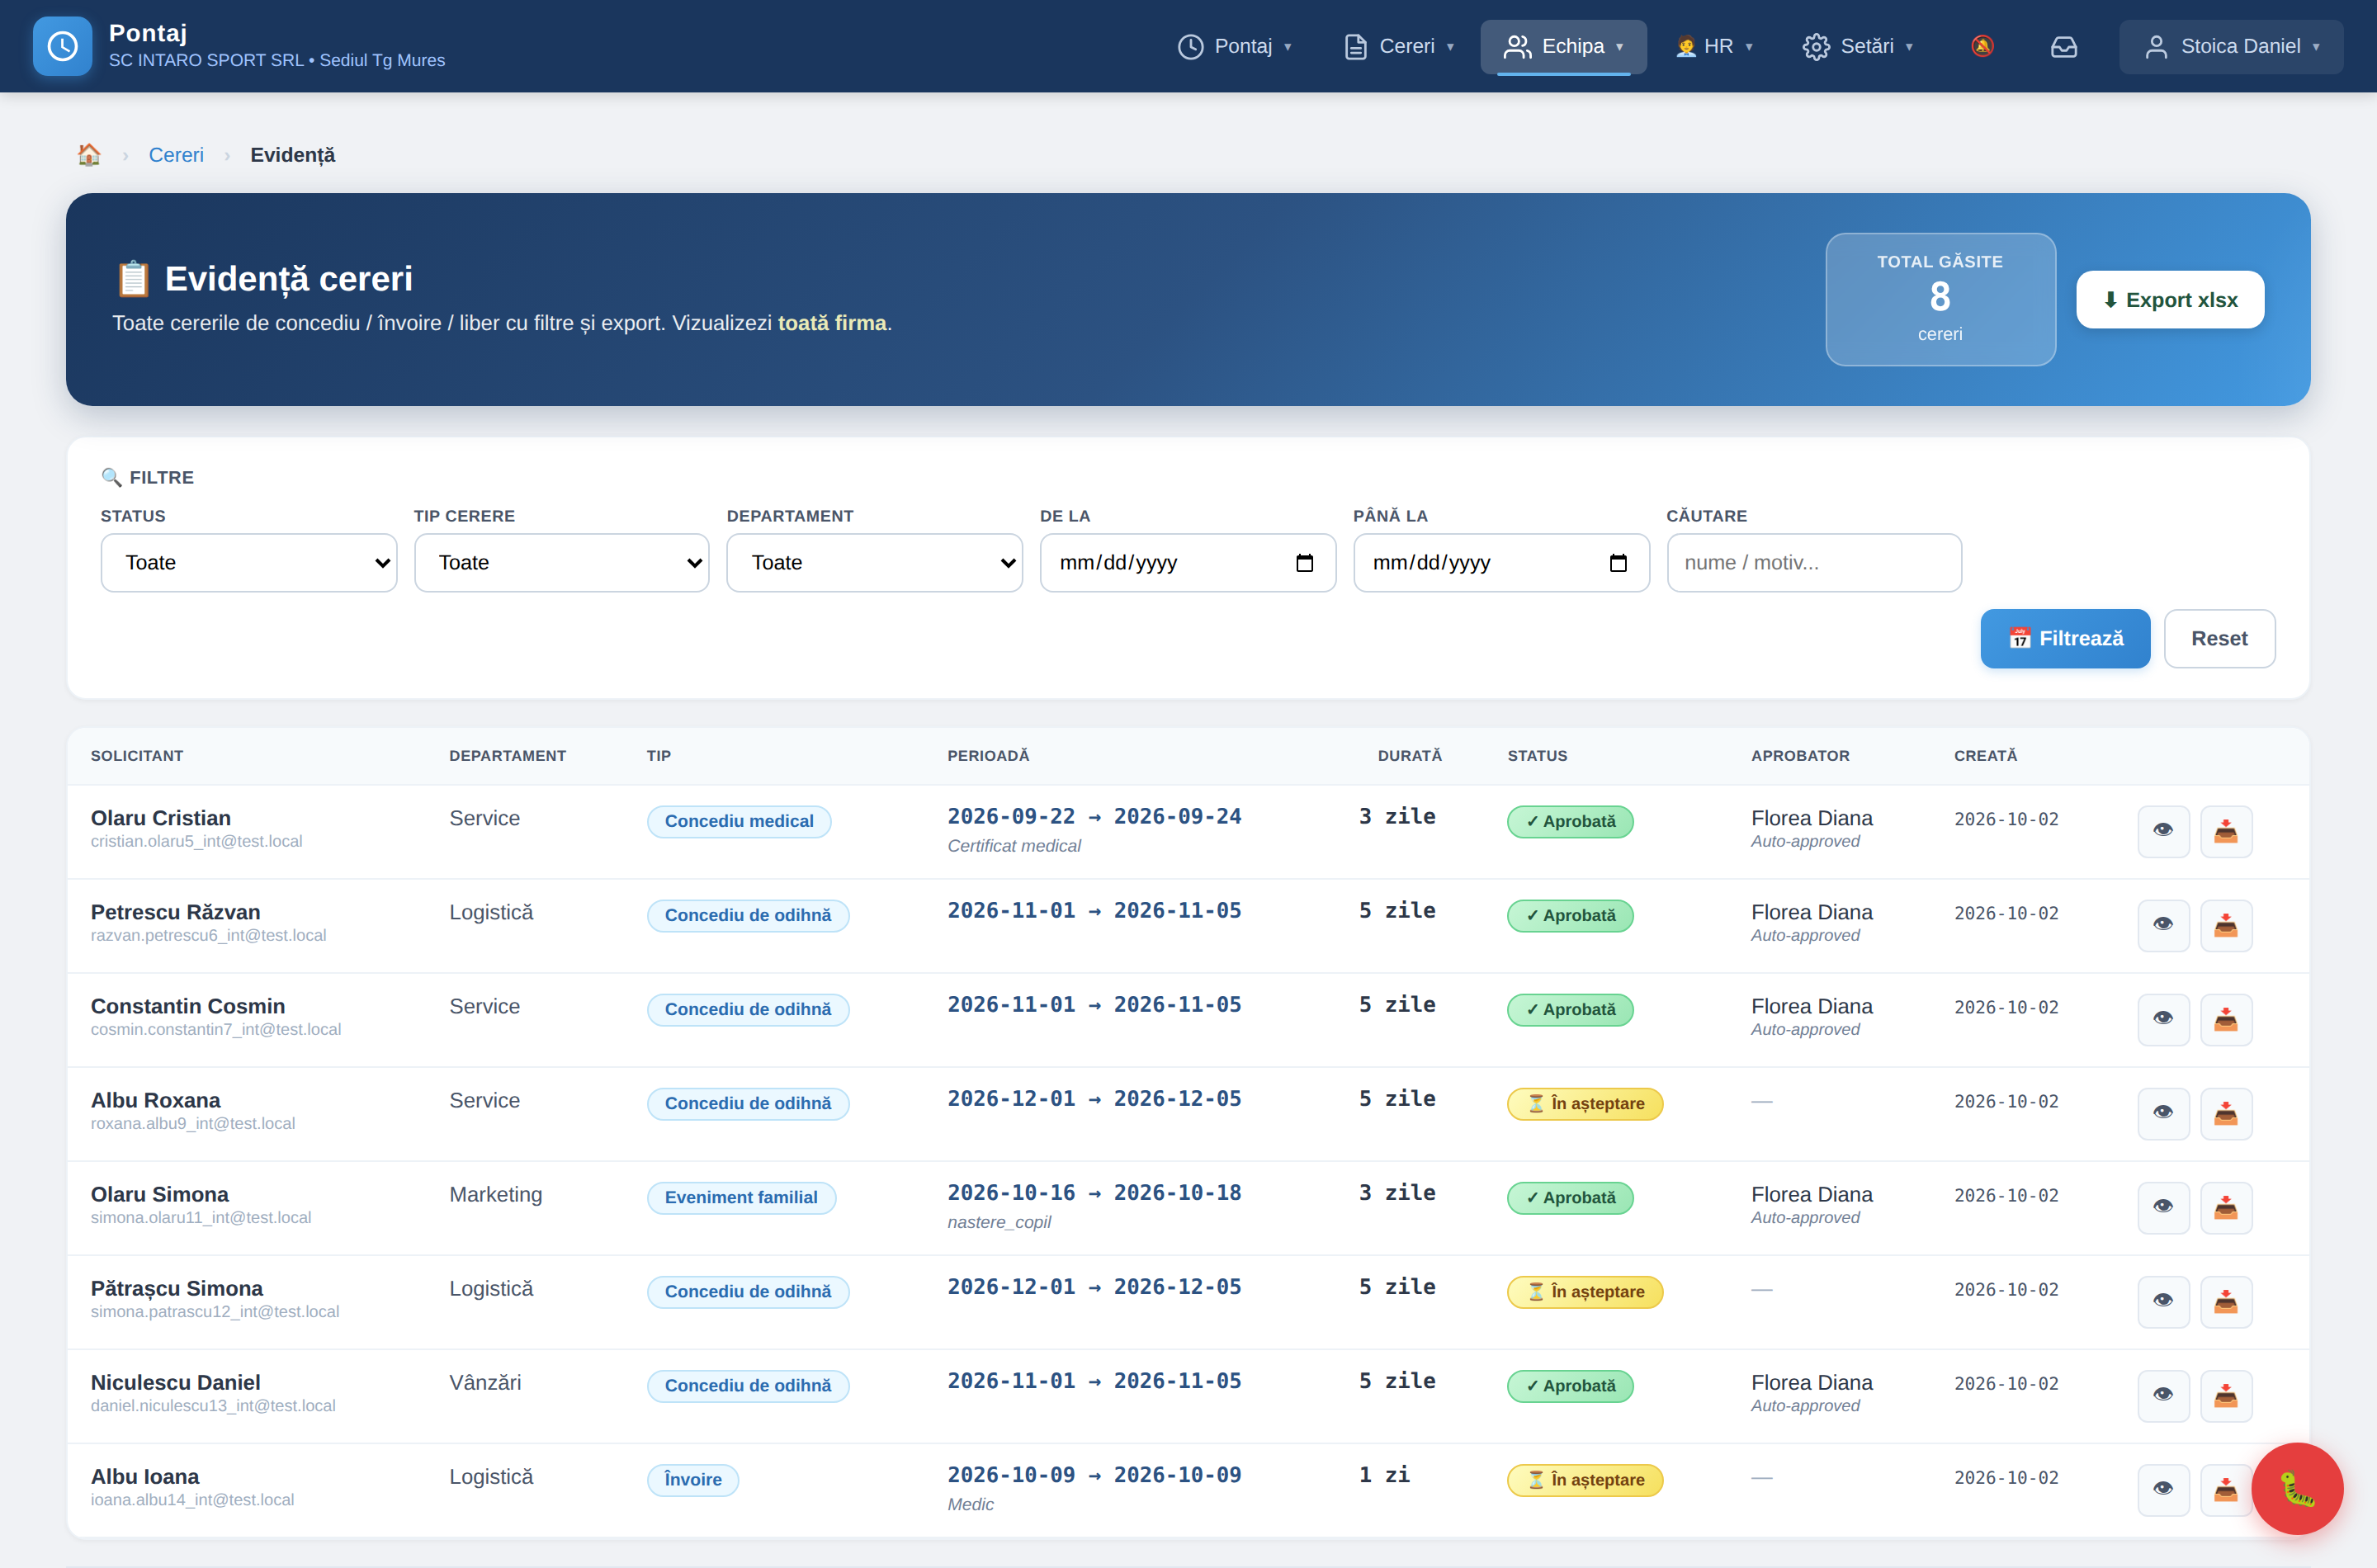Export the requests to xlsx
Viewport: 2377px width, 1568px height.
(x=2170, y=300)
